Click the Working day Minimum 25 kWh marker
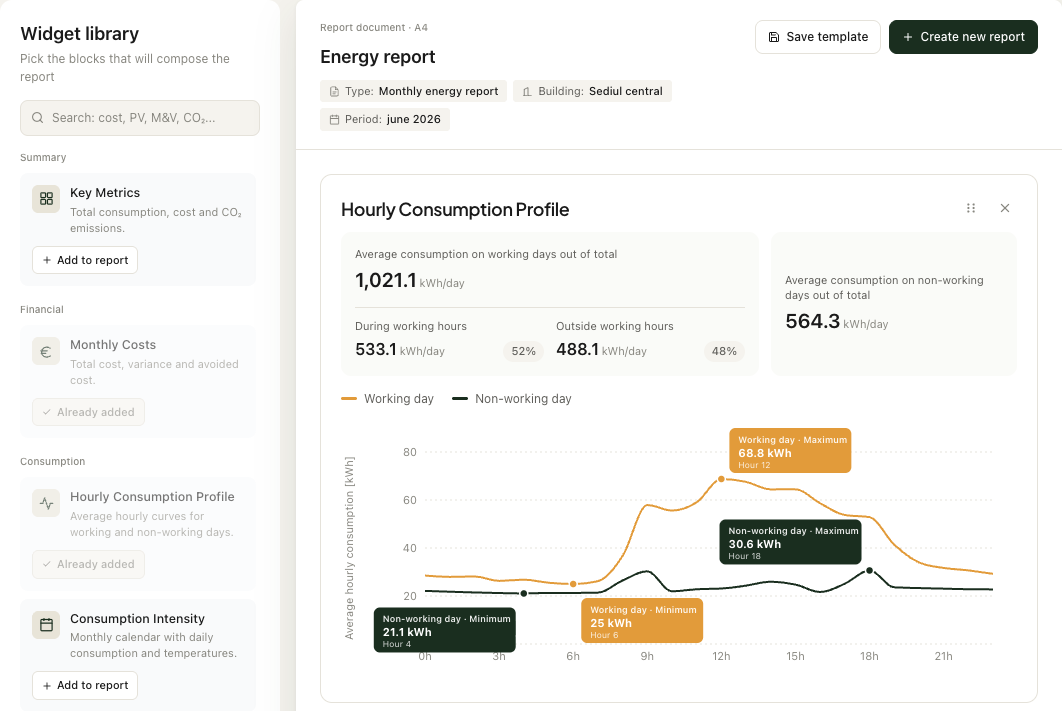 tap(642, 620)
